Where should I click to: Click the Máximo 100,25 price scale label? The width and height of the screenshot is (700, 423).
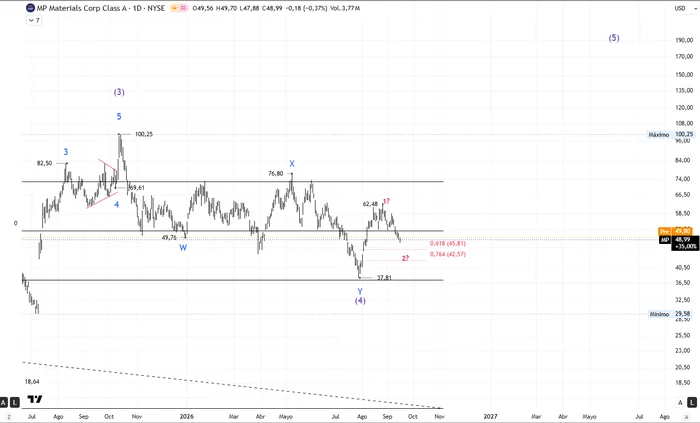(671, 134)
